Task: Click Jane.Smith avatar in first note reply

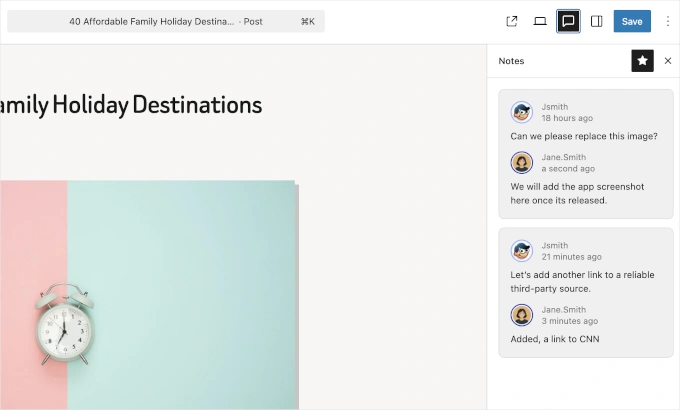Action: (521, 162)
